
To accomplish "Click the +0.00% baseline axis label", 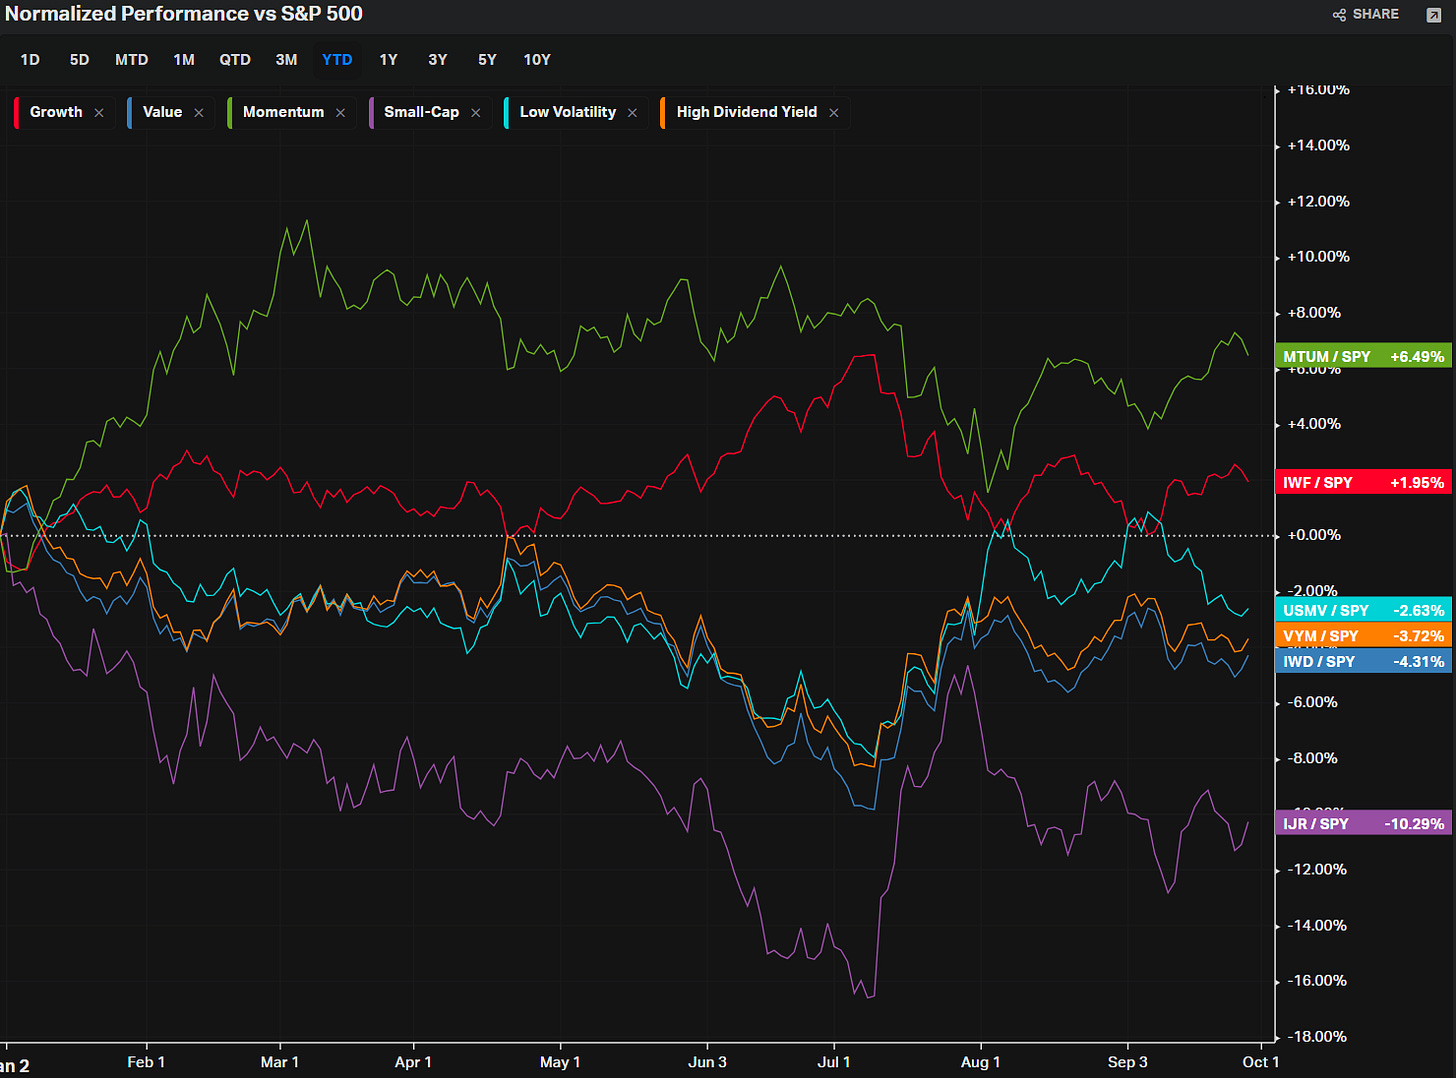I will 1314,535.
